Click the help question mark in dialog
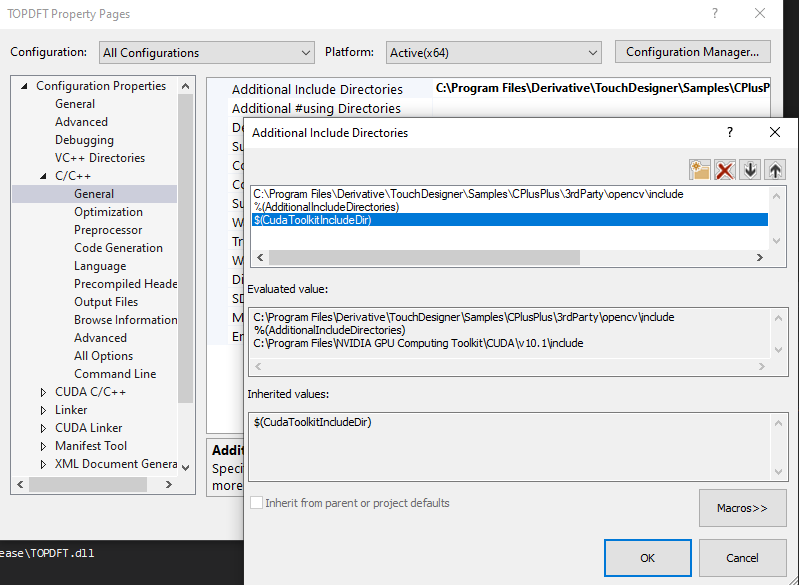The height and width of the screenshot is (585, 799). [730, 132]
